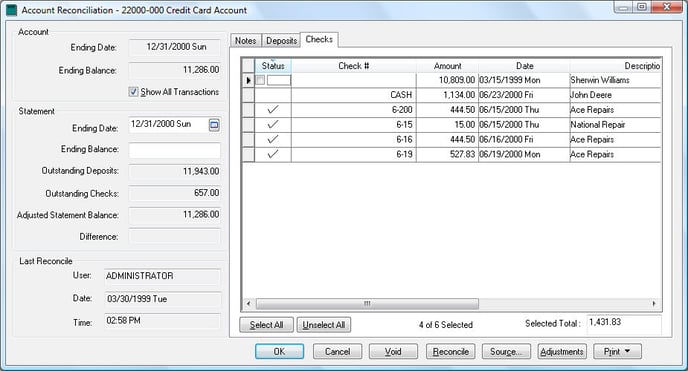688x371 pixels.
Task: Uncheck the status mark for check 6-15
Action: pyautogui.click(x=273, y=125)
